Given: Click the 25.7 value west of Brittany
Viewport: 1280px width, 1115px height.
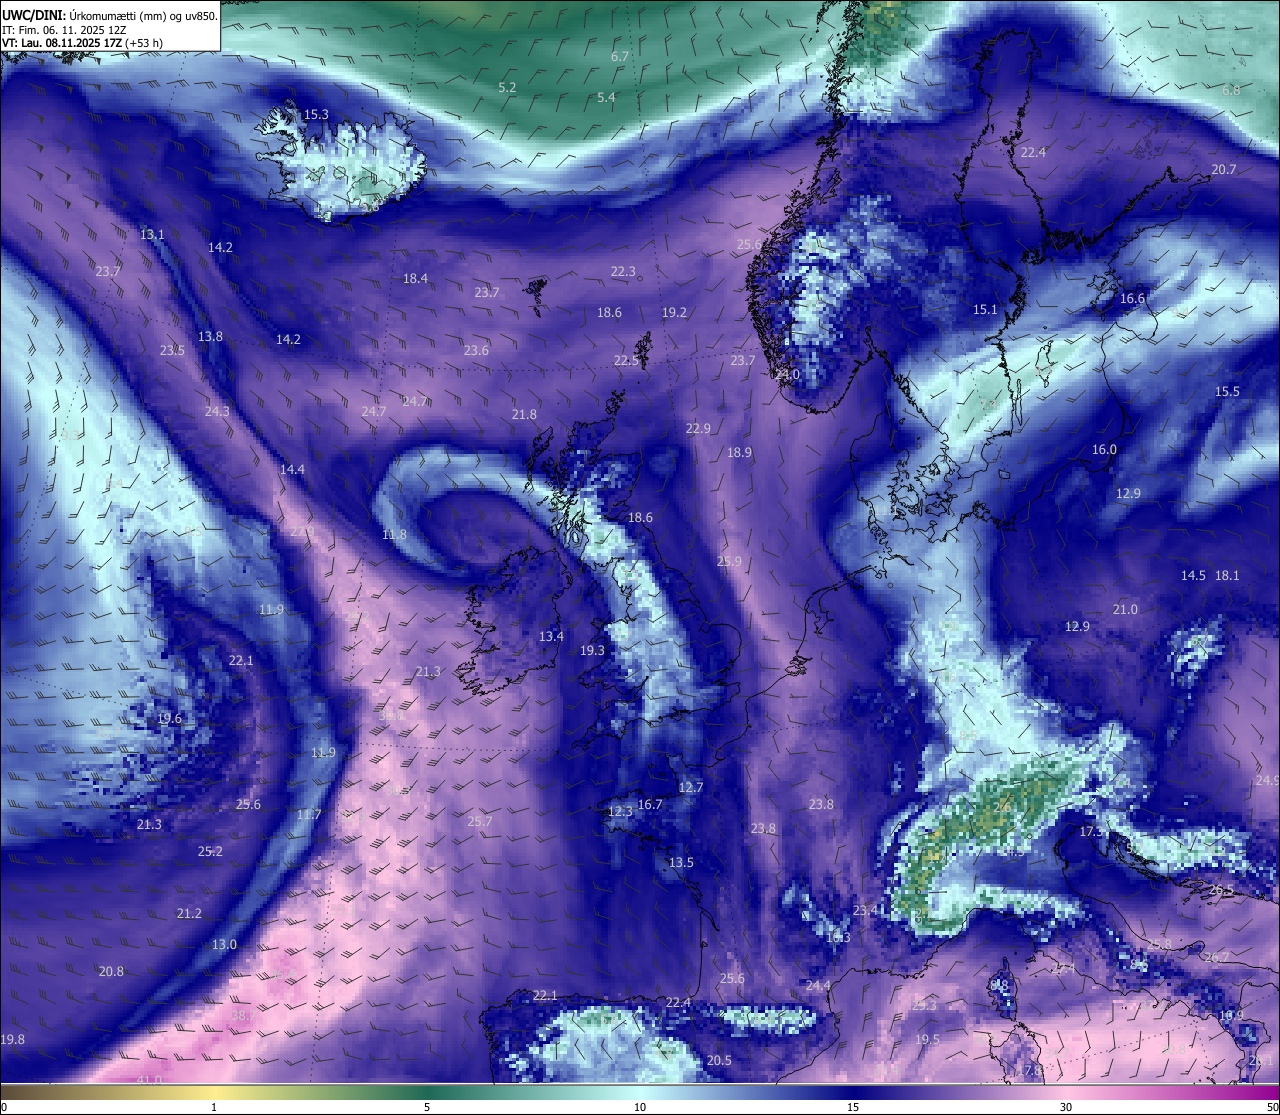Looking at the screenshot, I should 479,822.
